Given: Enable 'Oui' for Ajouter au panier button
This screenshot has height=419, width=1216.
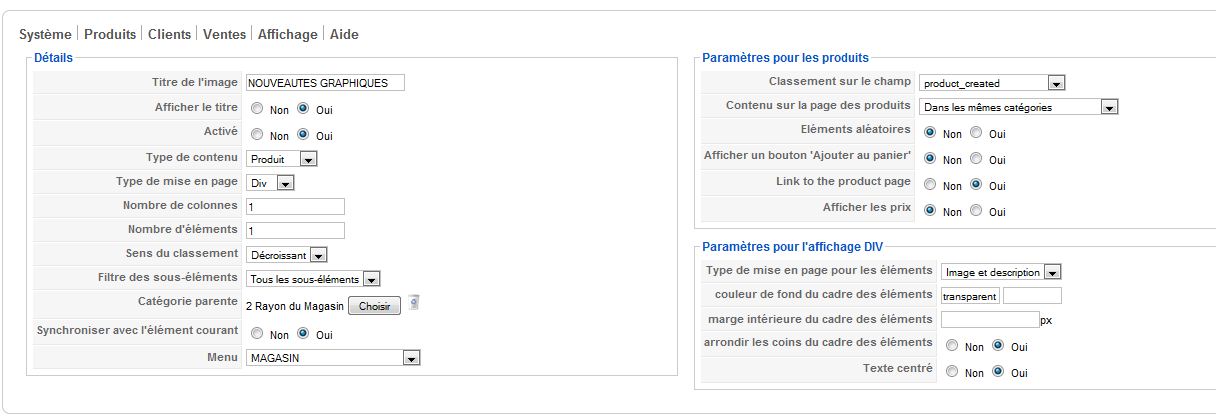Looking at the screenshot, I should [x=975, y=159].
